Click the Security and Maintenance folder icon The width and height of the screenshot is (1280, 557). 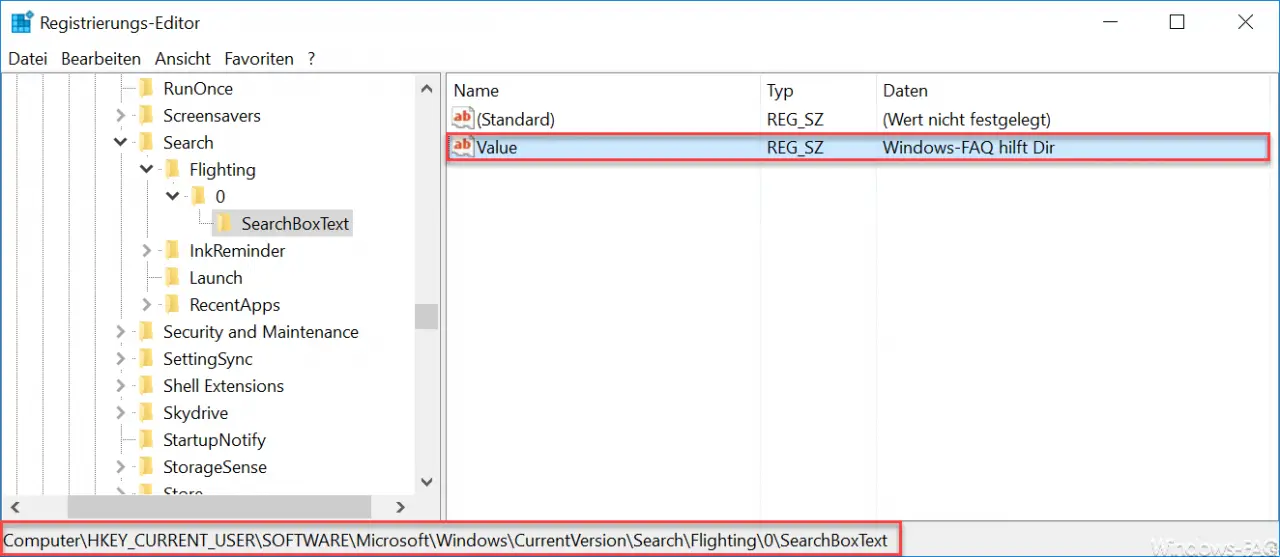pyautogui.click(x=146, y=332)
